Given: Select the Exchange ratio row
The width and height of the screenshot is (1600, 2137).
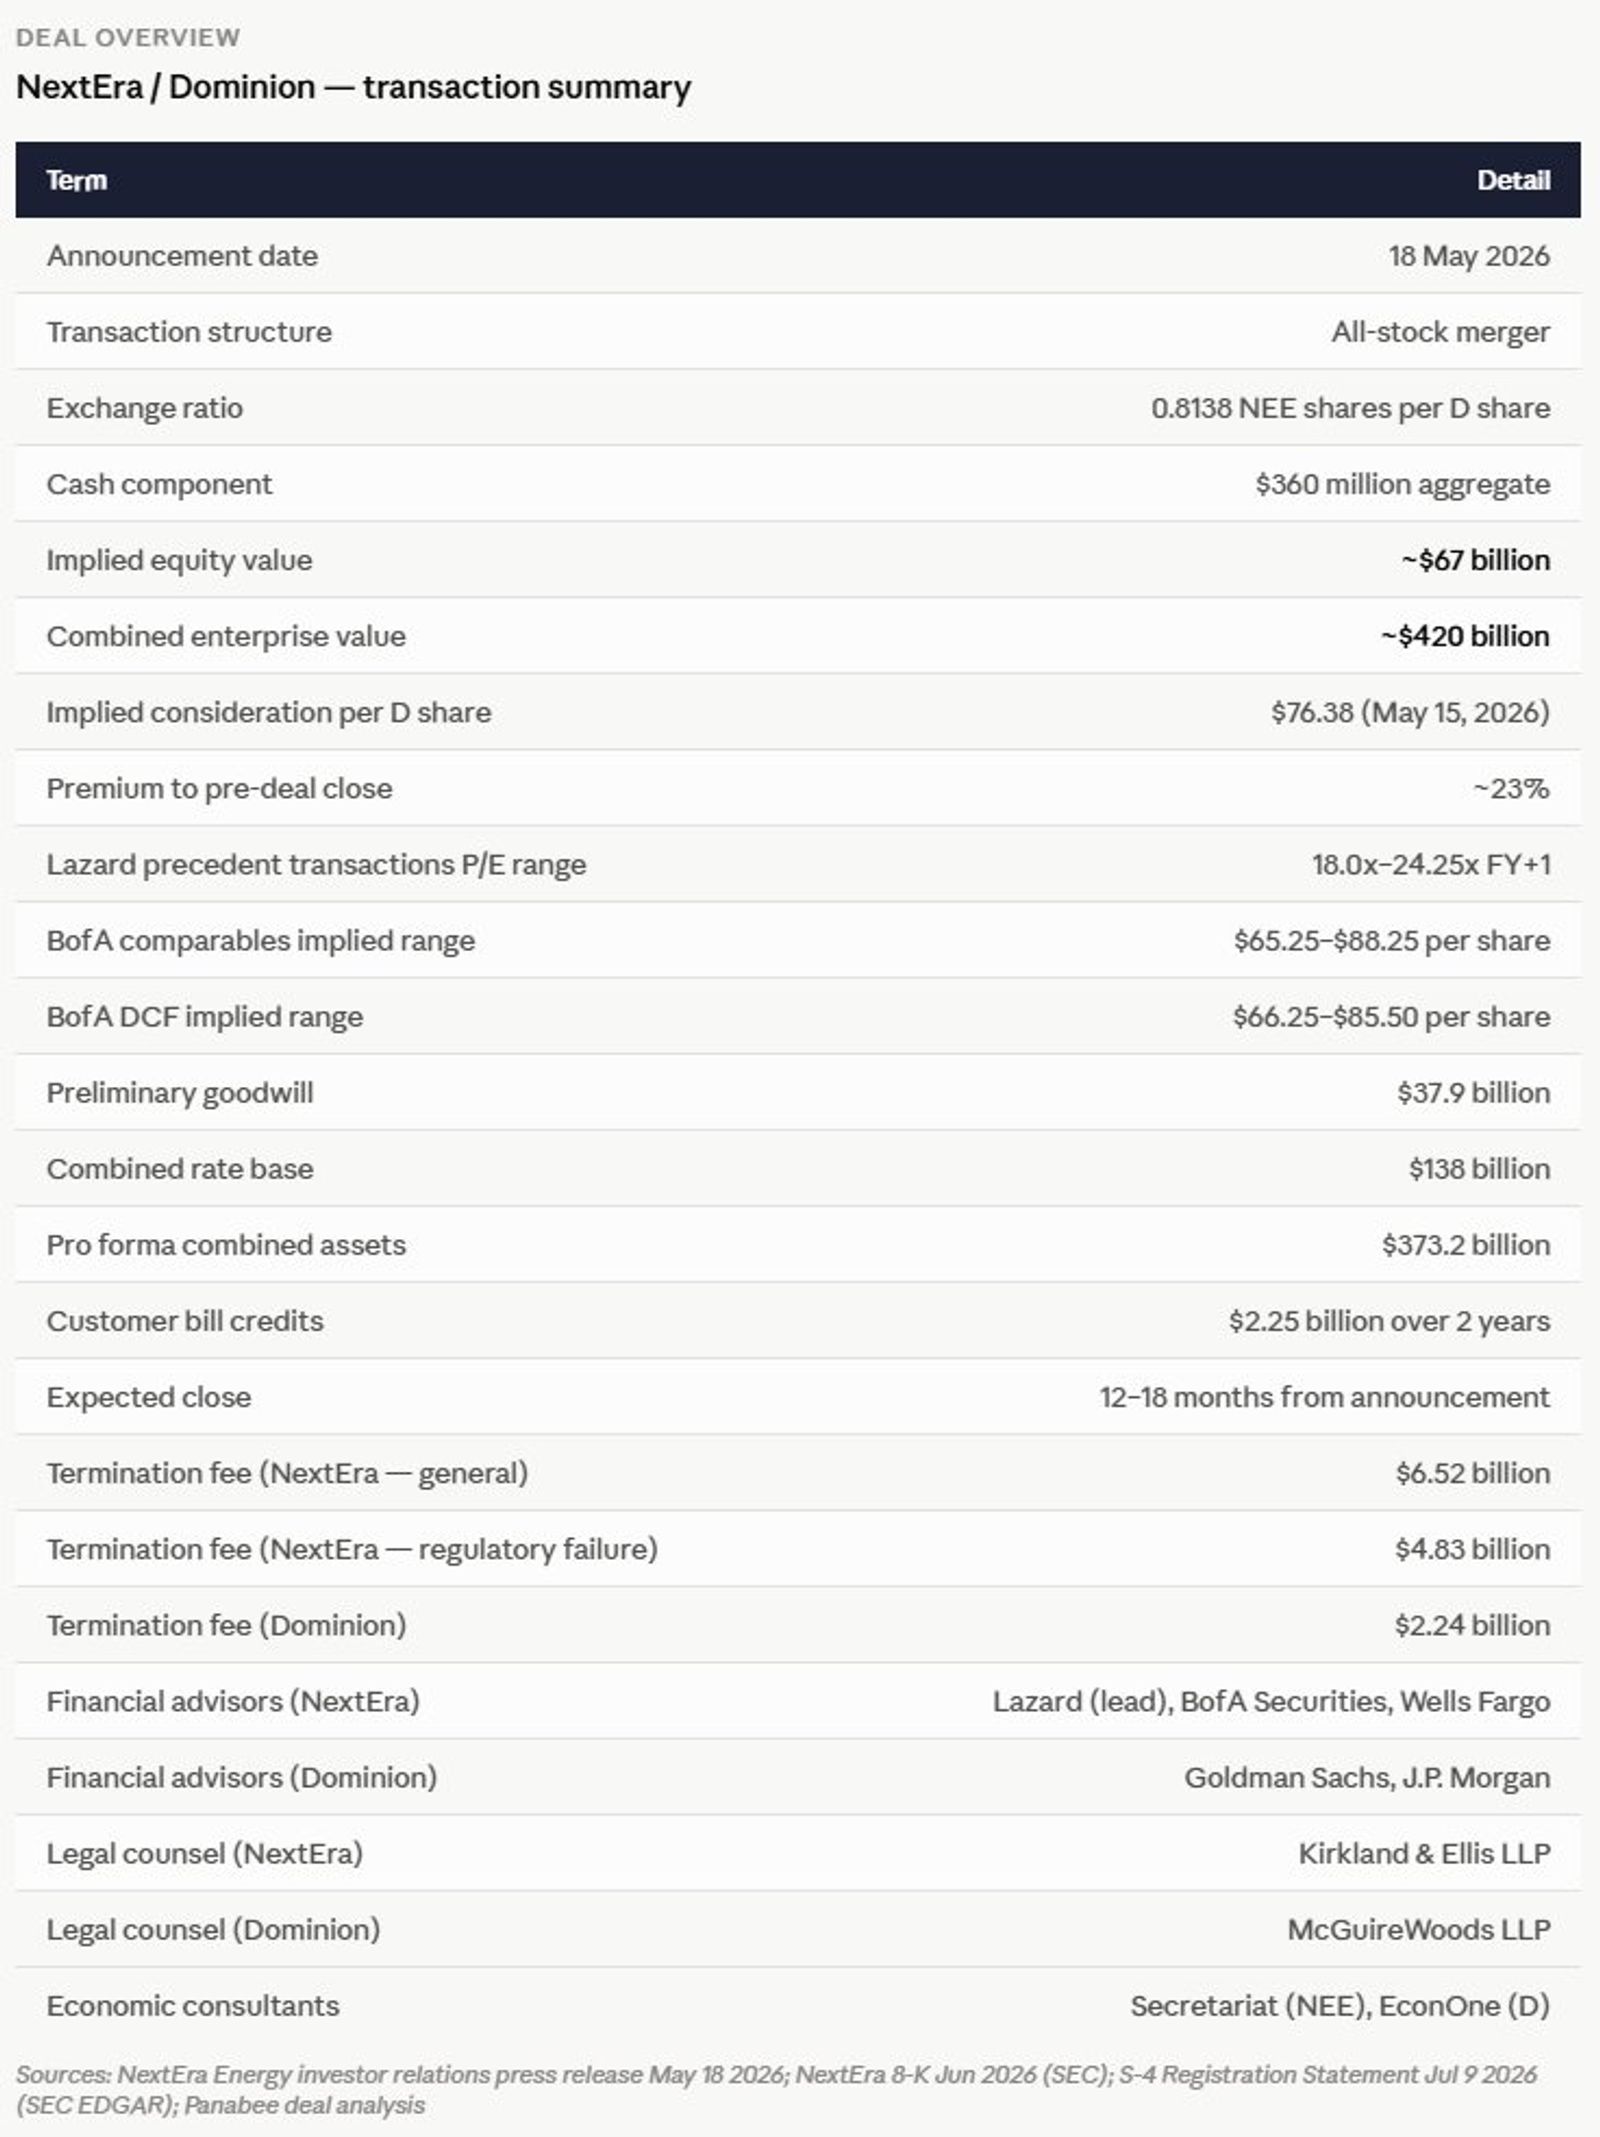Looking at the screenshot, I should click(798, 408).
